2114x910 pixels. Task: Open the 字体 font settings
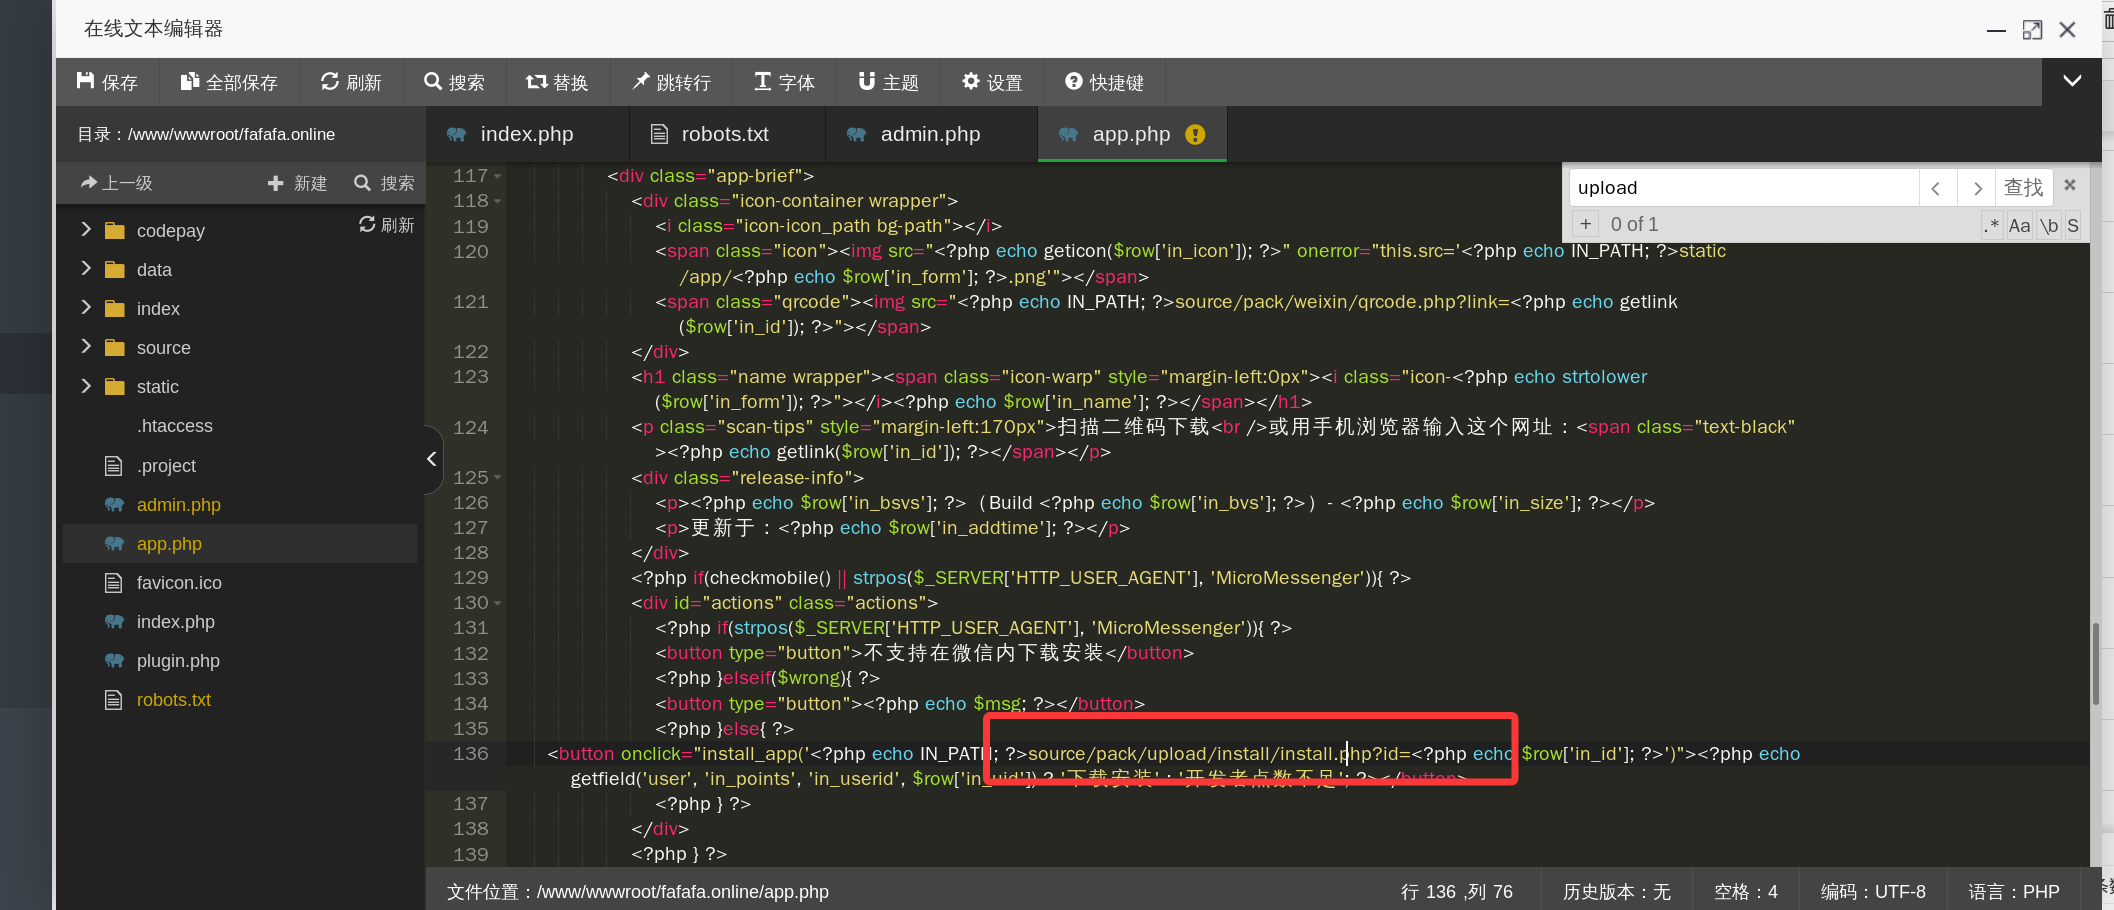(x=784, y=82)
